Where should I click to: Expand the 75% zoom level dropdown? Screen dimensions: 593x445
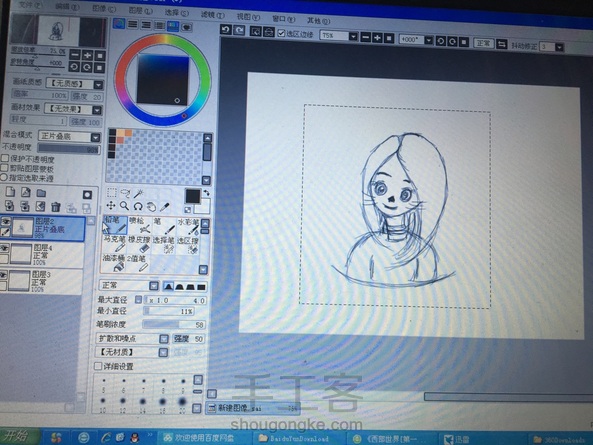click(353, 36)
